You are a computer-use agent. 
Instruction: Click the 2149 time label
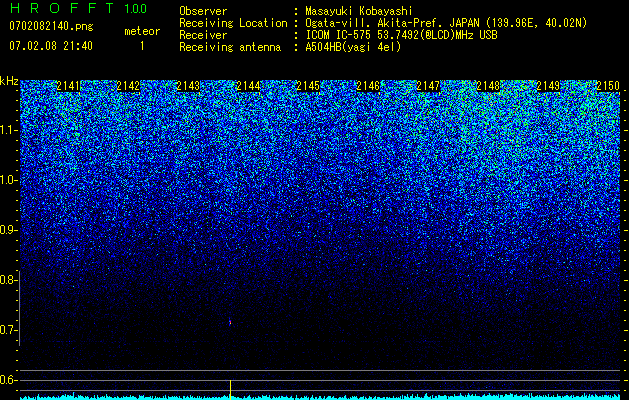point(548,86)
